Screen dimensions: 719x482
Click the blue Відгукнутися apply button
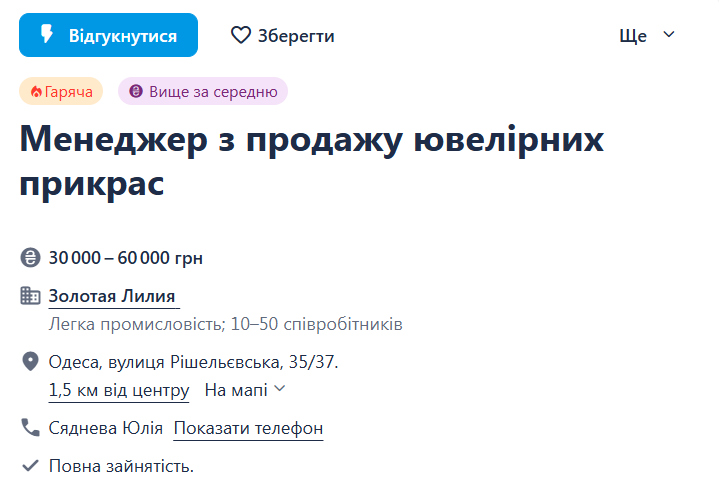(x=108, y=35)
